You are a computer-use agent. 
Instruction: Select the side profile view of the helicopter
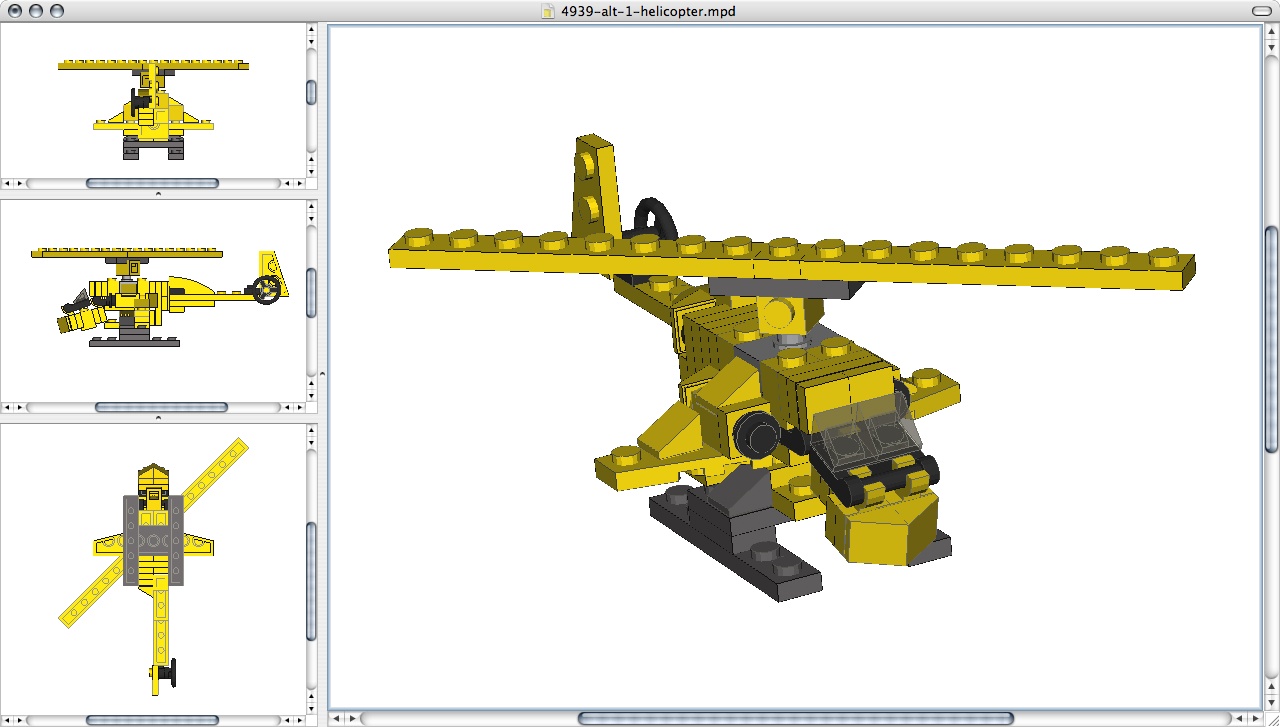pyautogui.click(x=150, y=300)
